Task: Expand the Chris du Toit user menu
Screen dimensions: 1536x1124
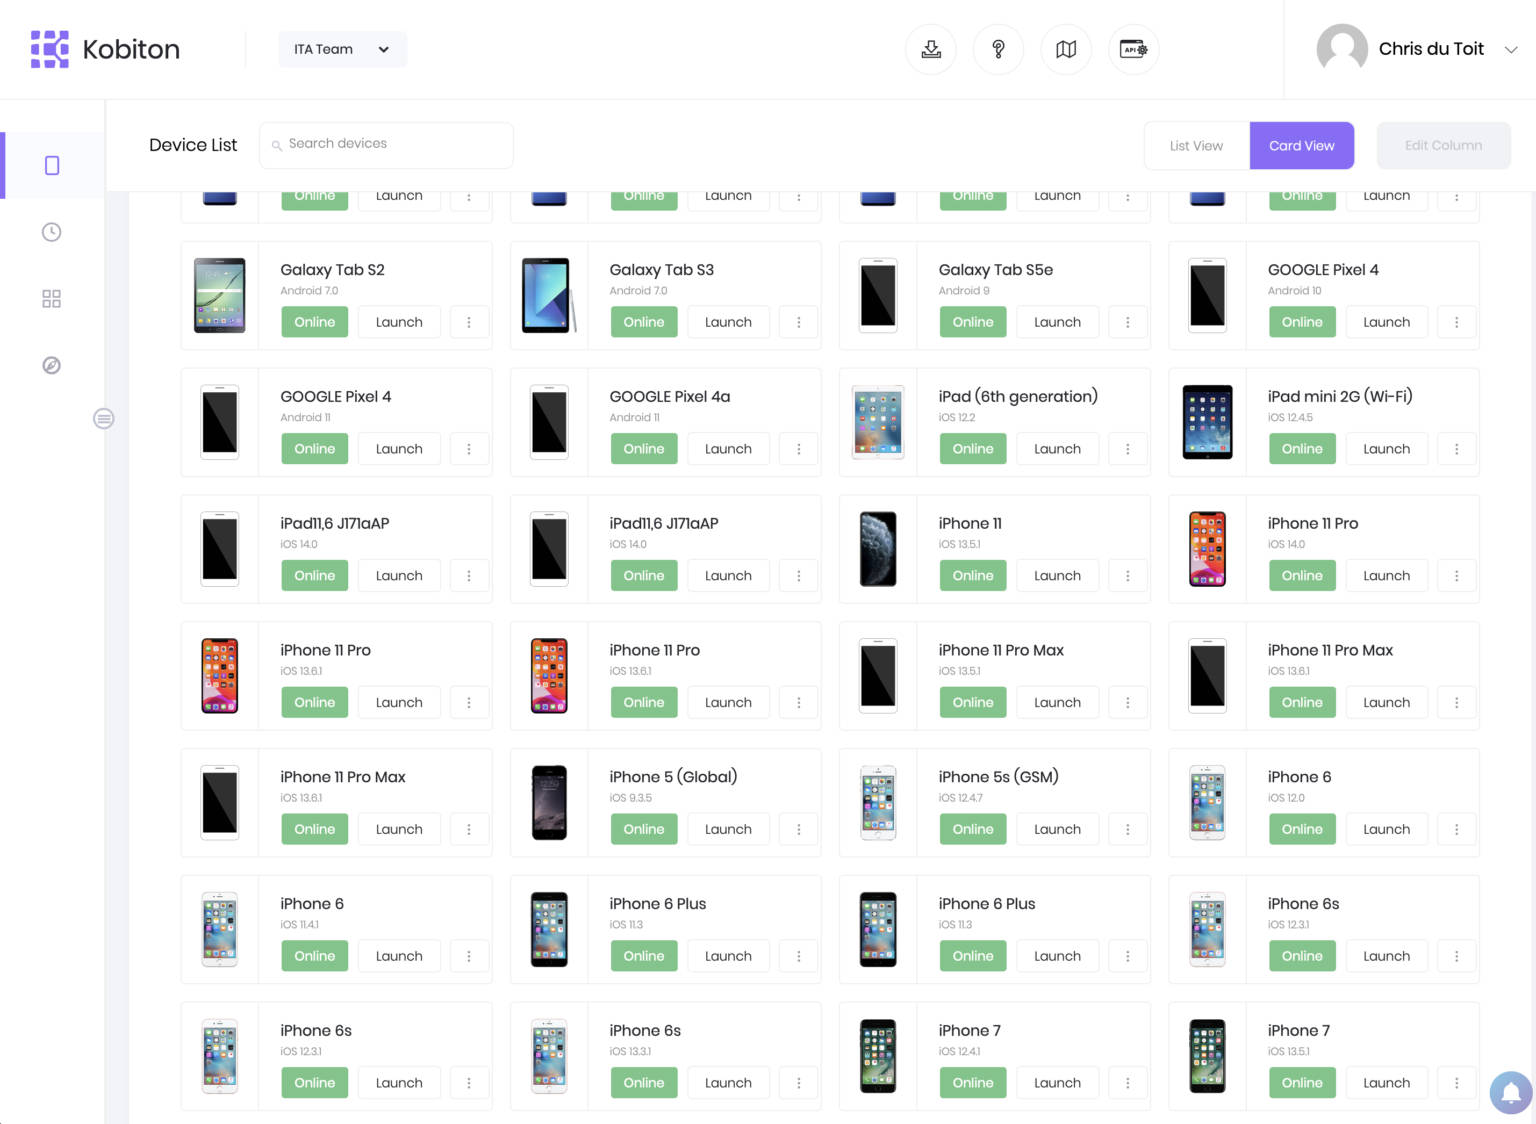Action: (1511, 49)
